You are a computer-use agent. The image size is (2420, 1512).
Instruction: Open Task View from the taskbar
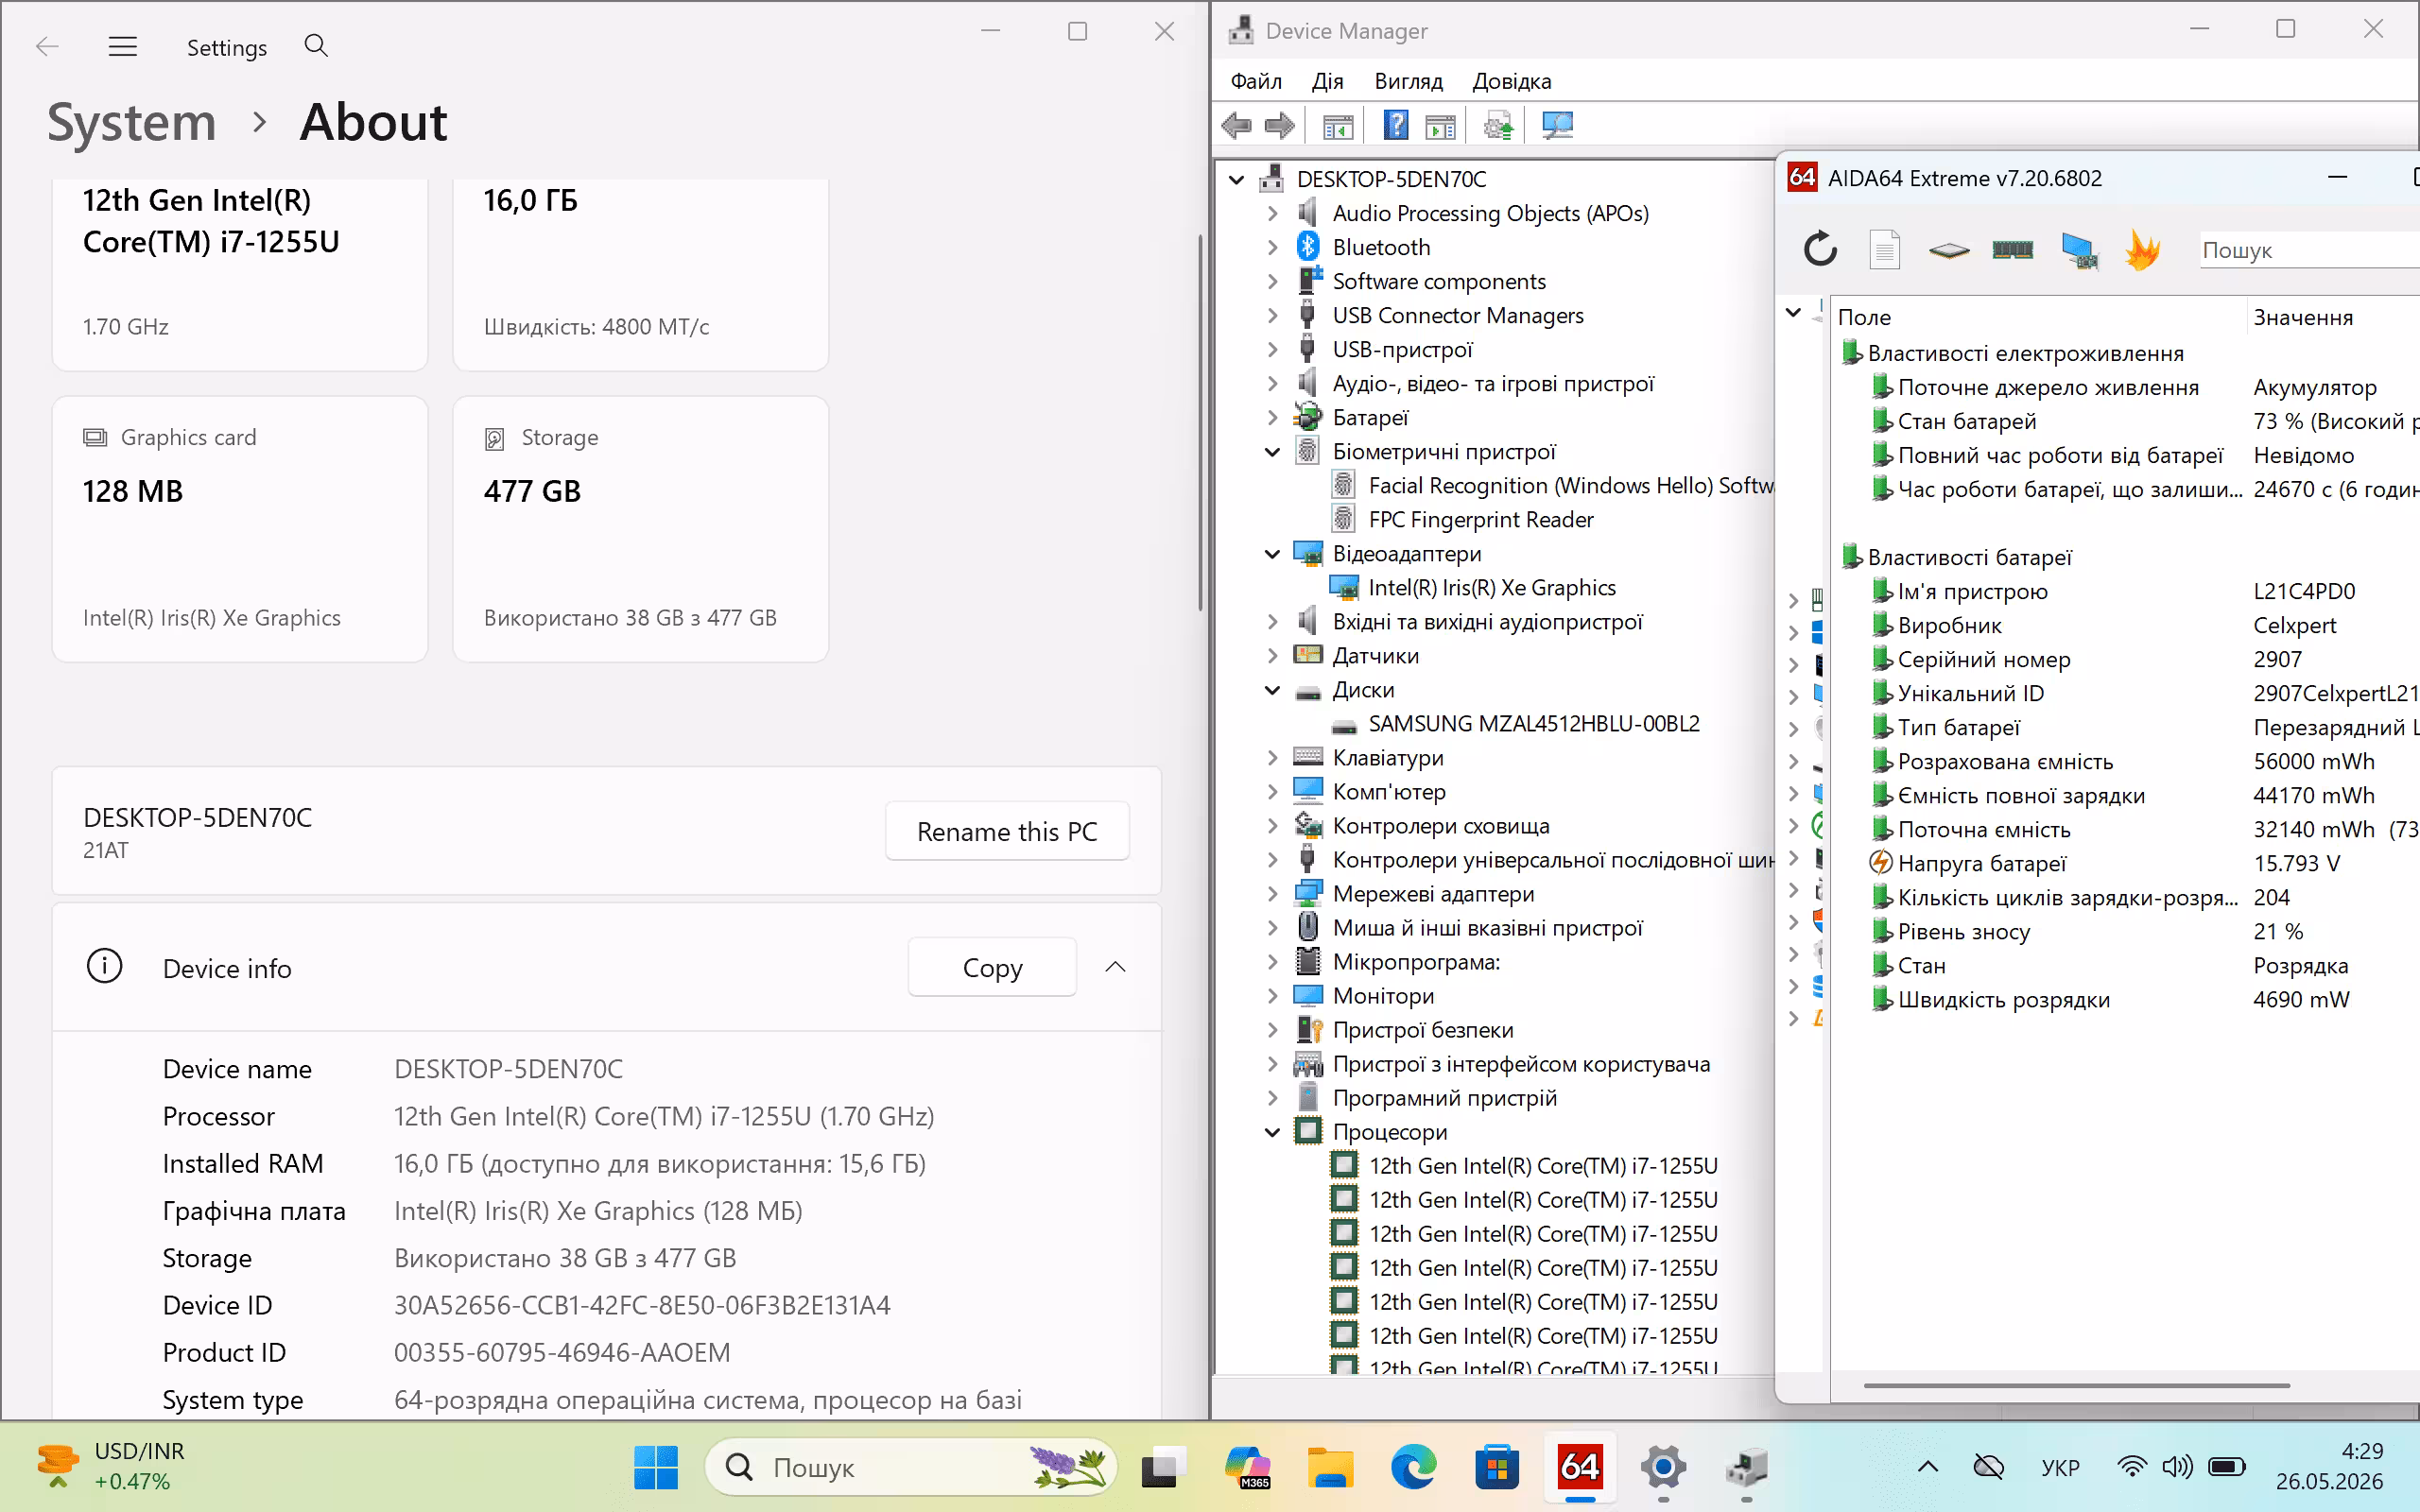(1163, 1467)
